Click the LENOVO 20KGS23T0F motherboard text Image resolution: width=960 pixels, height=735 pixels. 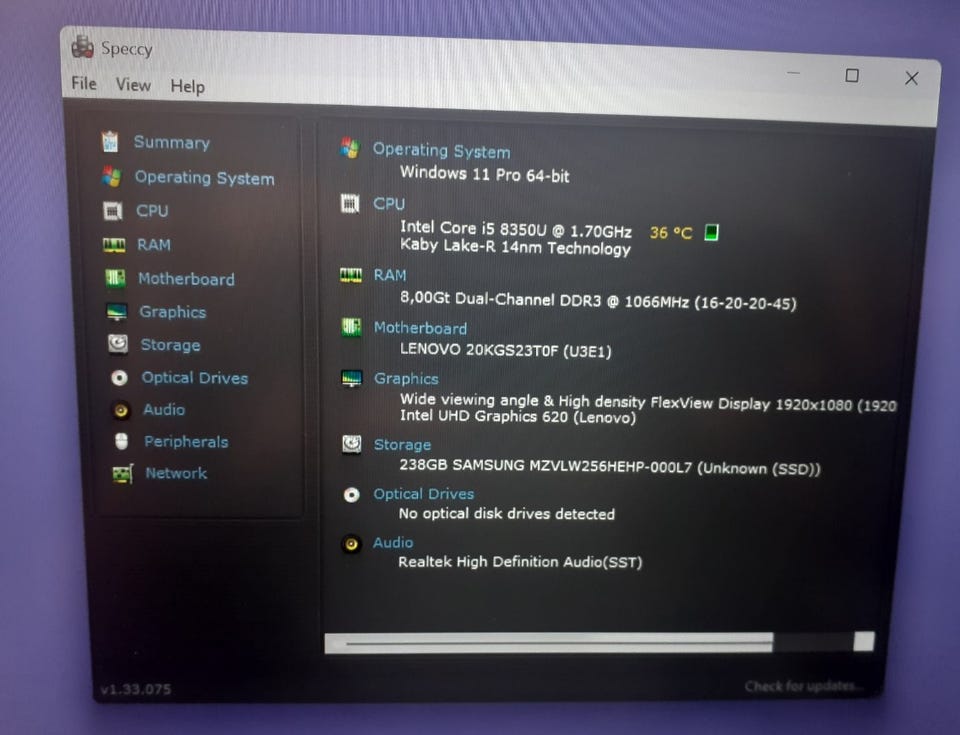(506, 350)
